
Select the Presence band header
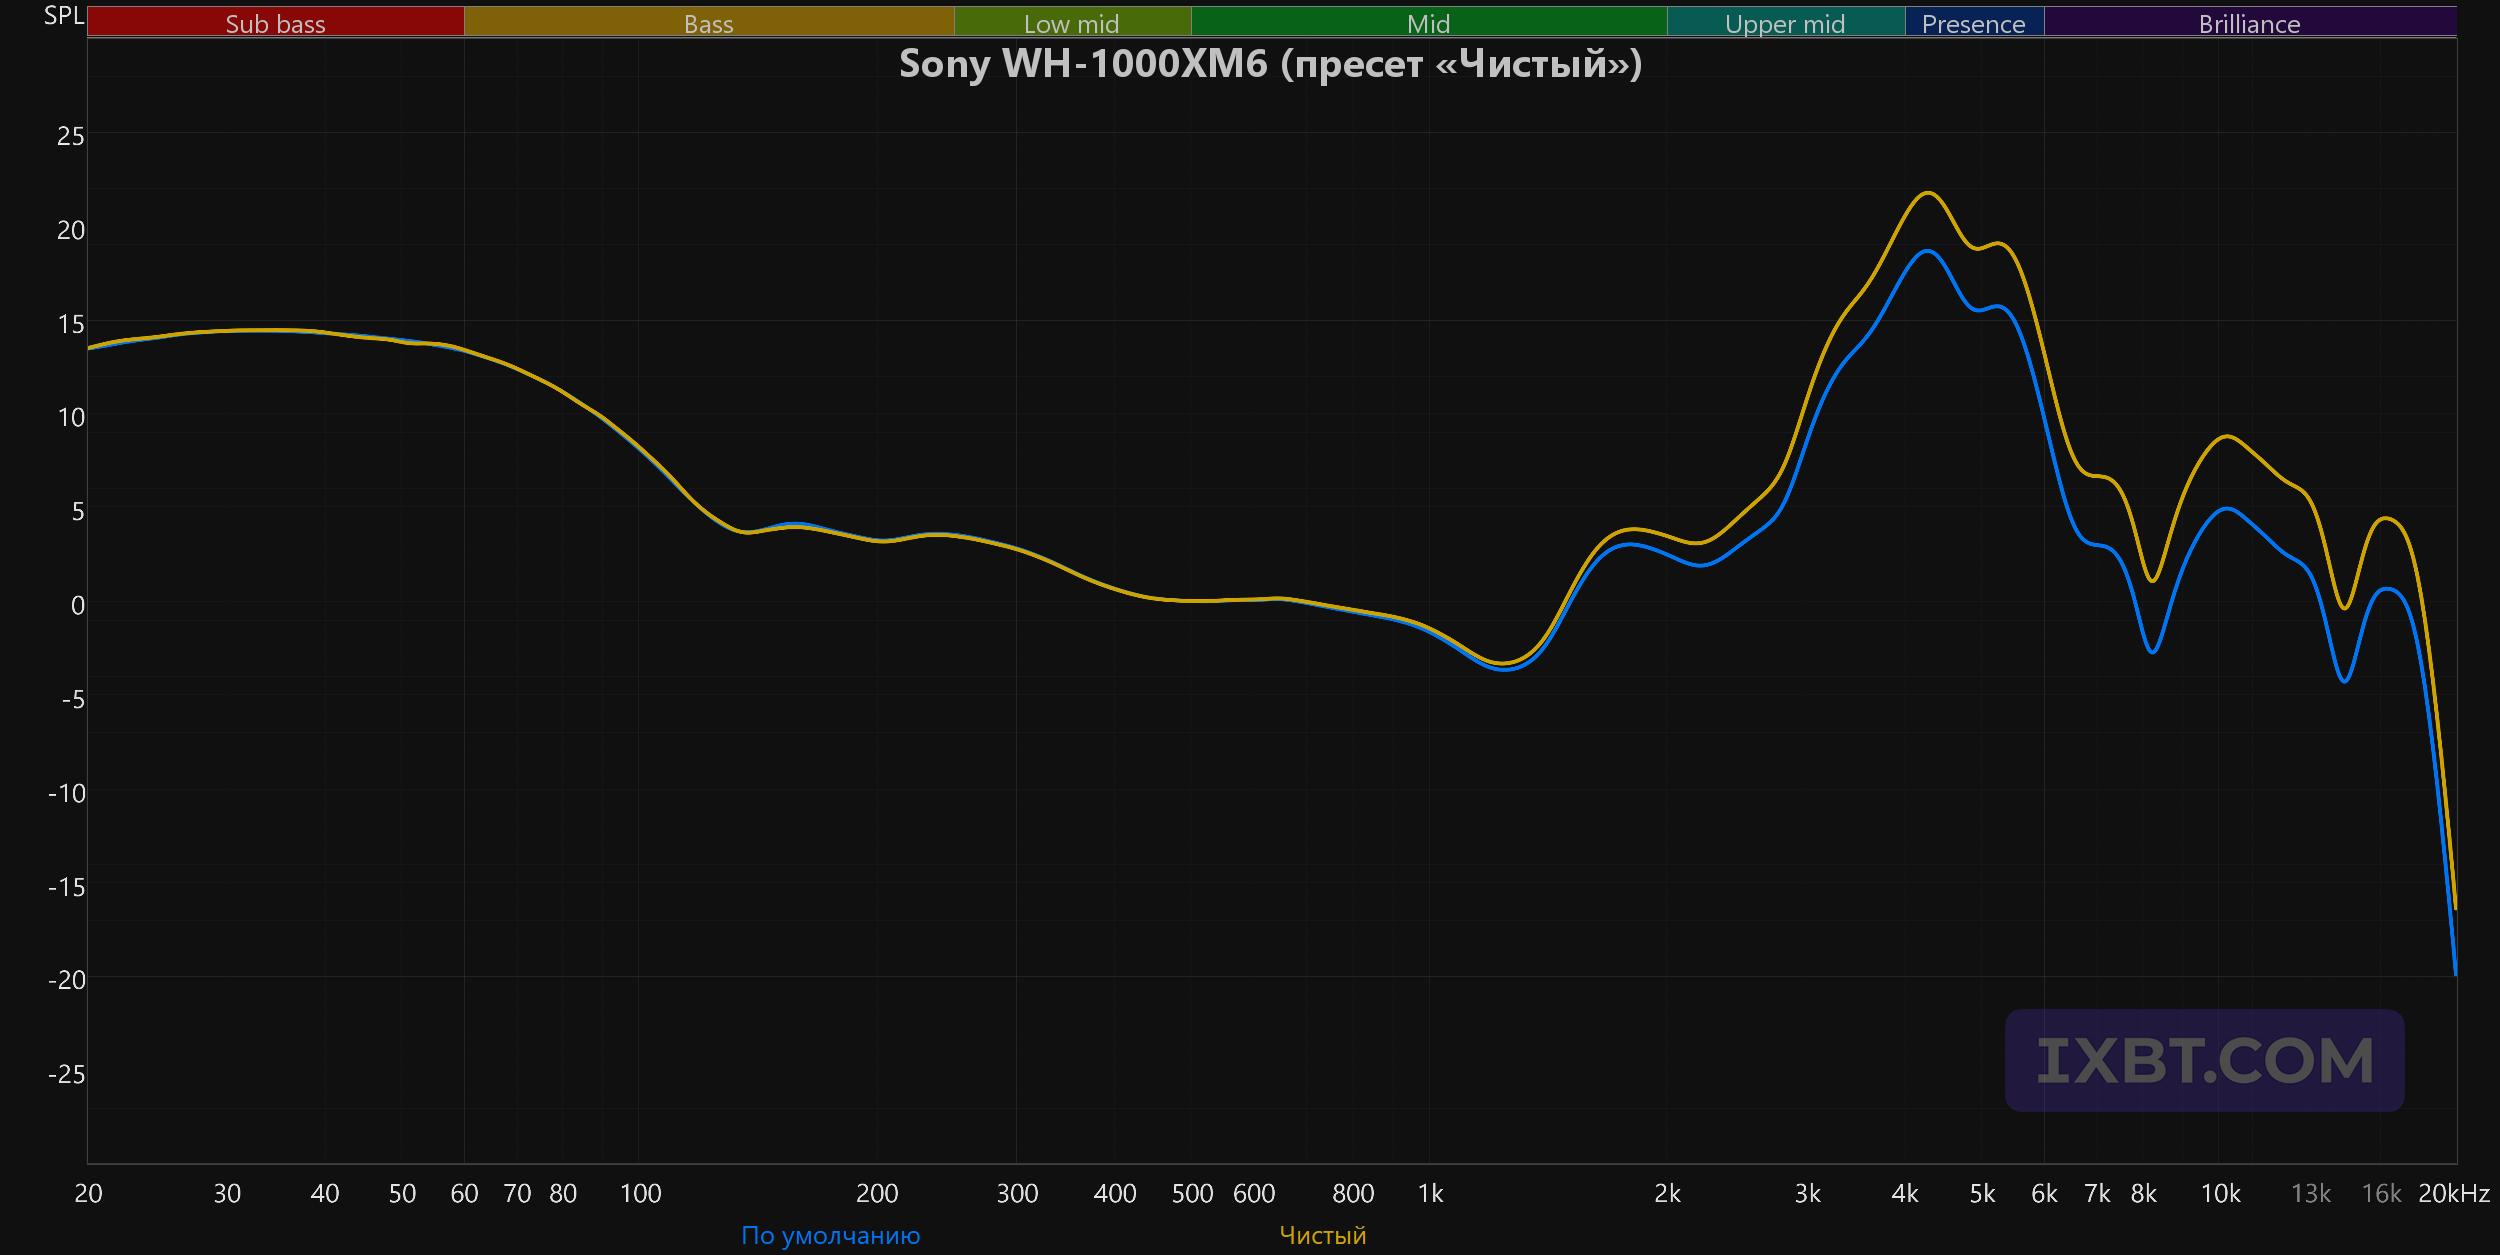(1974, 23)
